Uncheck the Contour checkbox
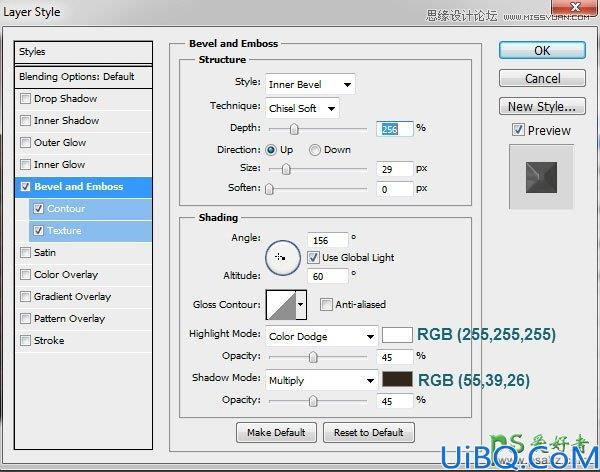This screenshot has height=472, width=600. click(38, 209)
